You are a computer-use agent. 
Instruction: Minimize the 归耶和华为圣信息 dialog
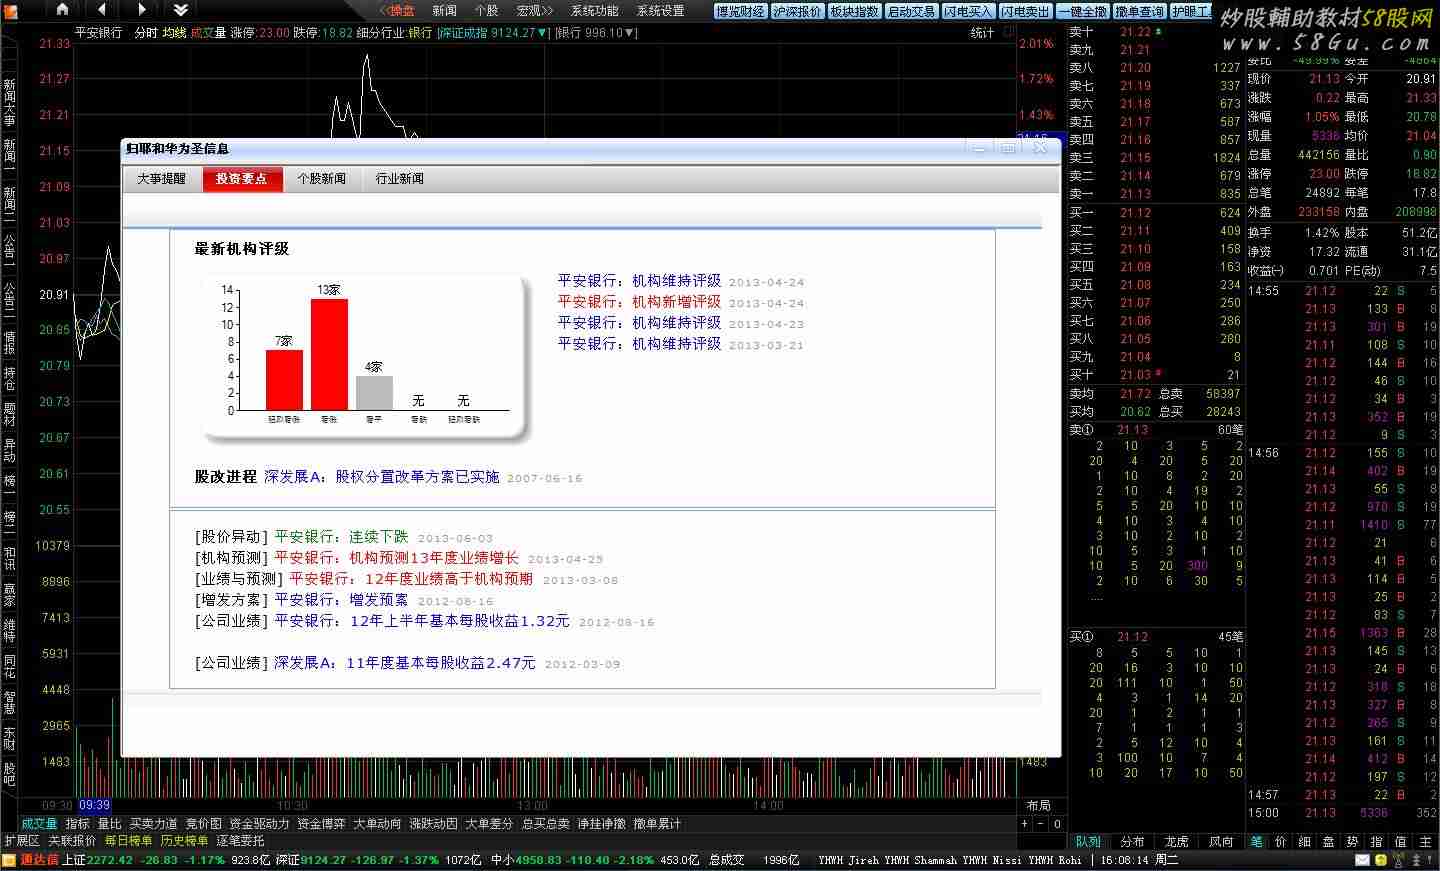click(x=979, y=148)
